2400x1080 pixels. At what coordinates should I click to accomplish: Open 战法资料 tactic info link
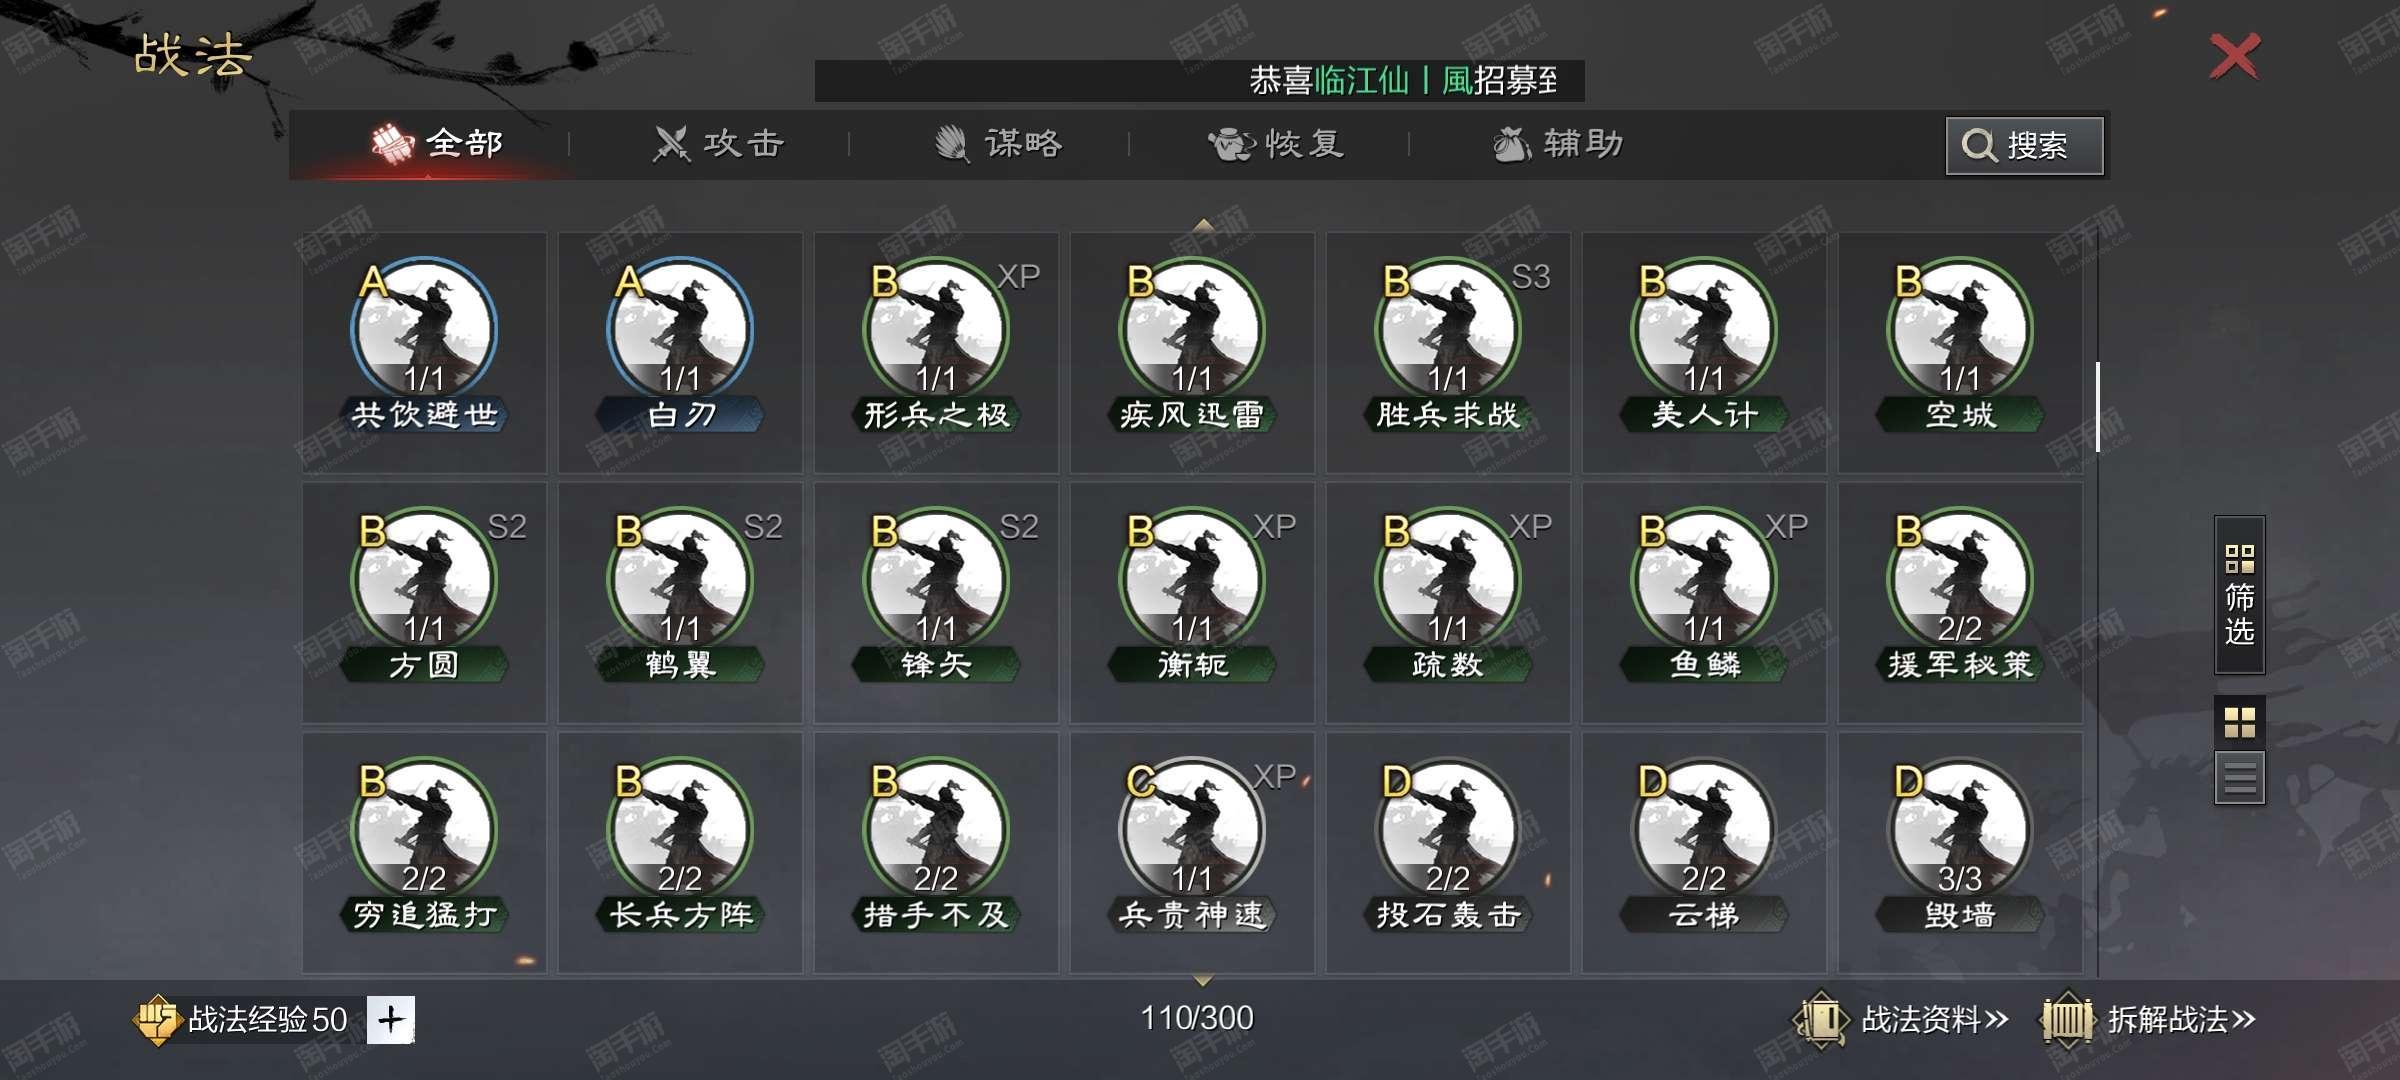pyautogui.click(x=1901, y=1019)
